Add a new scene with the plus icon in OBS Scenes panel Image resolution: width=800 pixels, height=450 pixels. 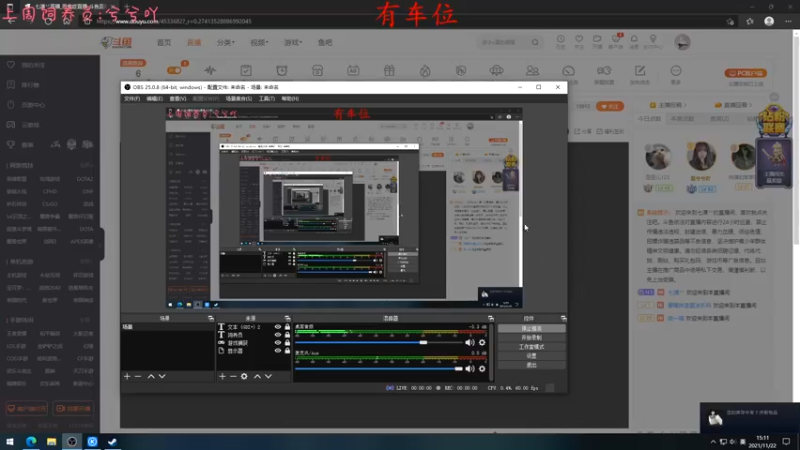(x=127, y=377)
